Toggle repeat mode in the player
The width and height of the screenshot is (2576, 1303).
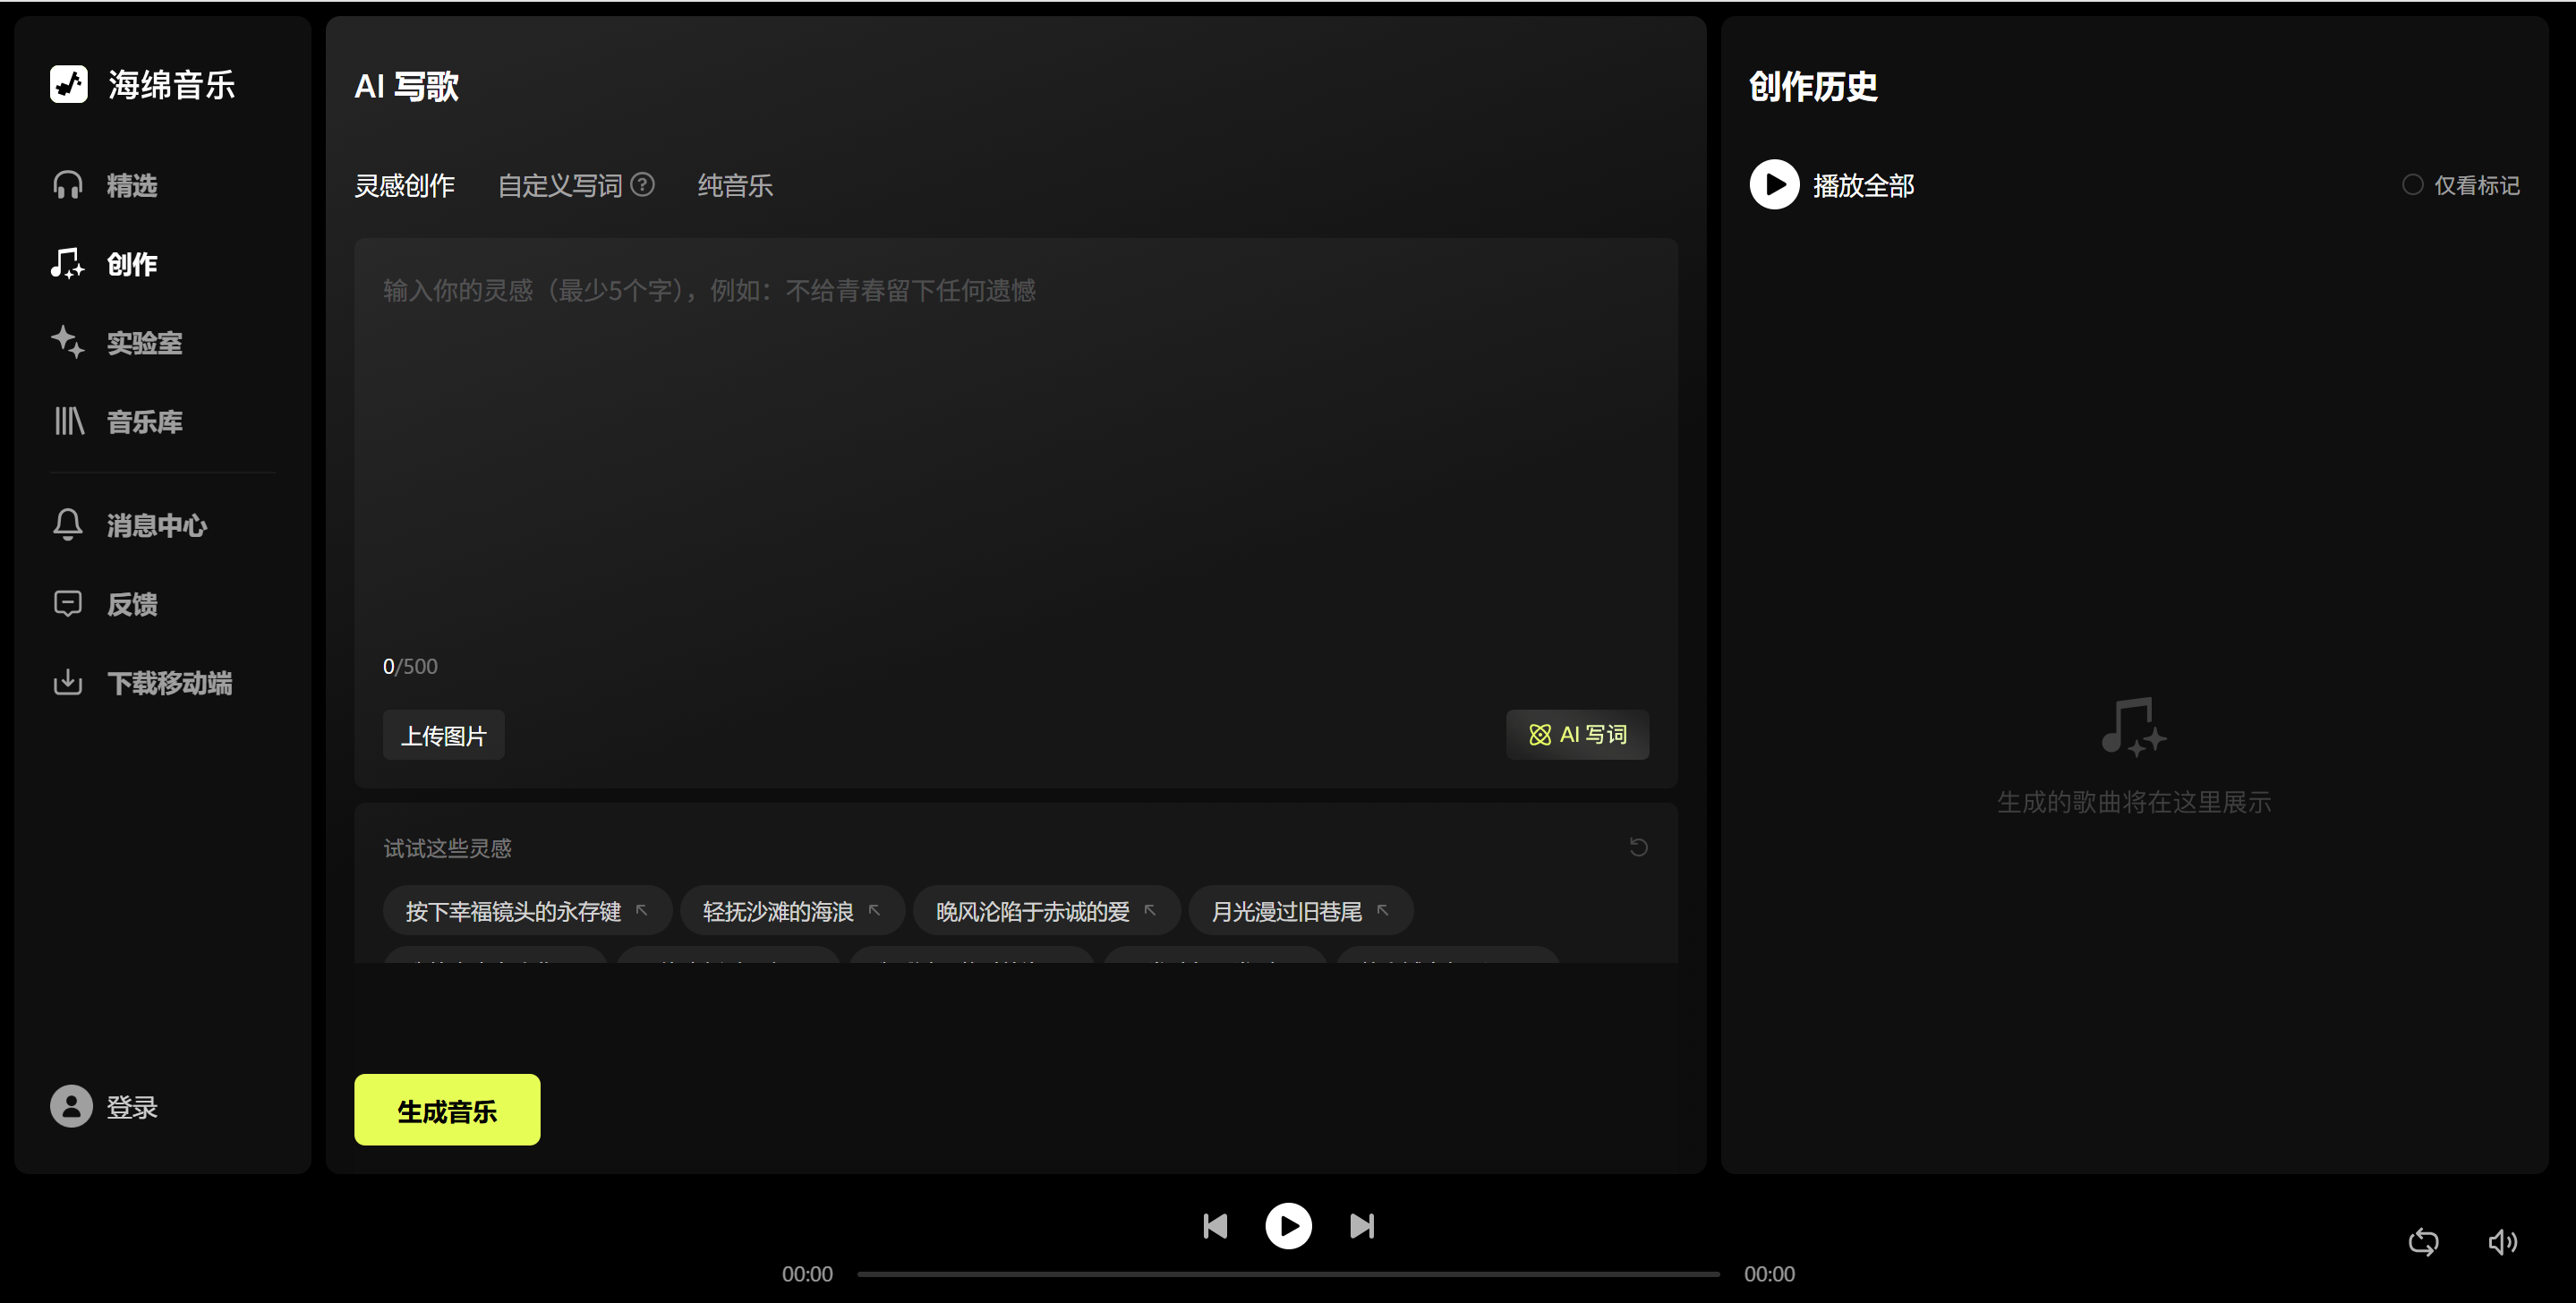[x=2424, y=1241]
